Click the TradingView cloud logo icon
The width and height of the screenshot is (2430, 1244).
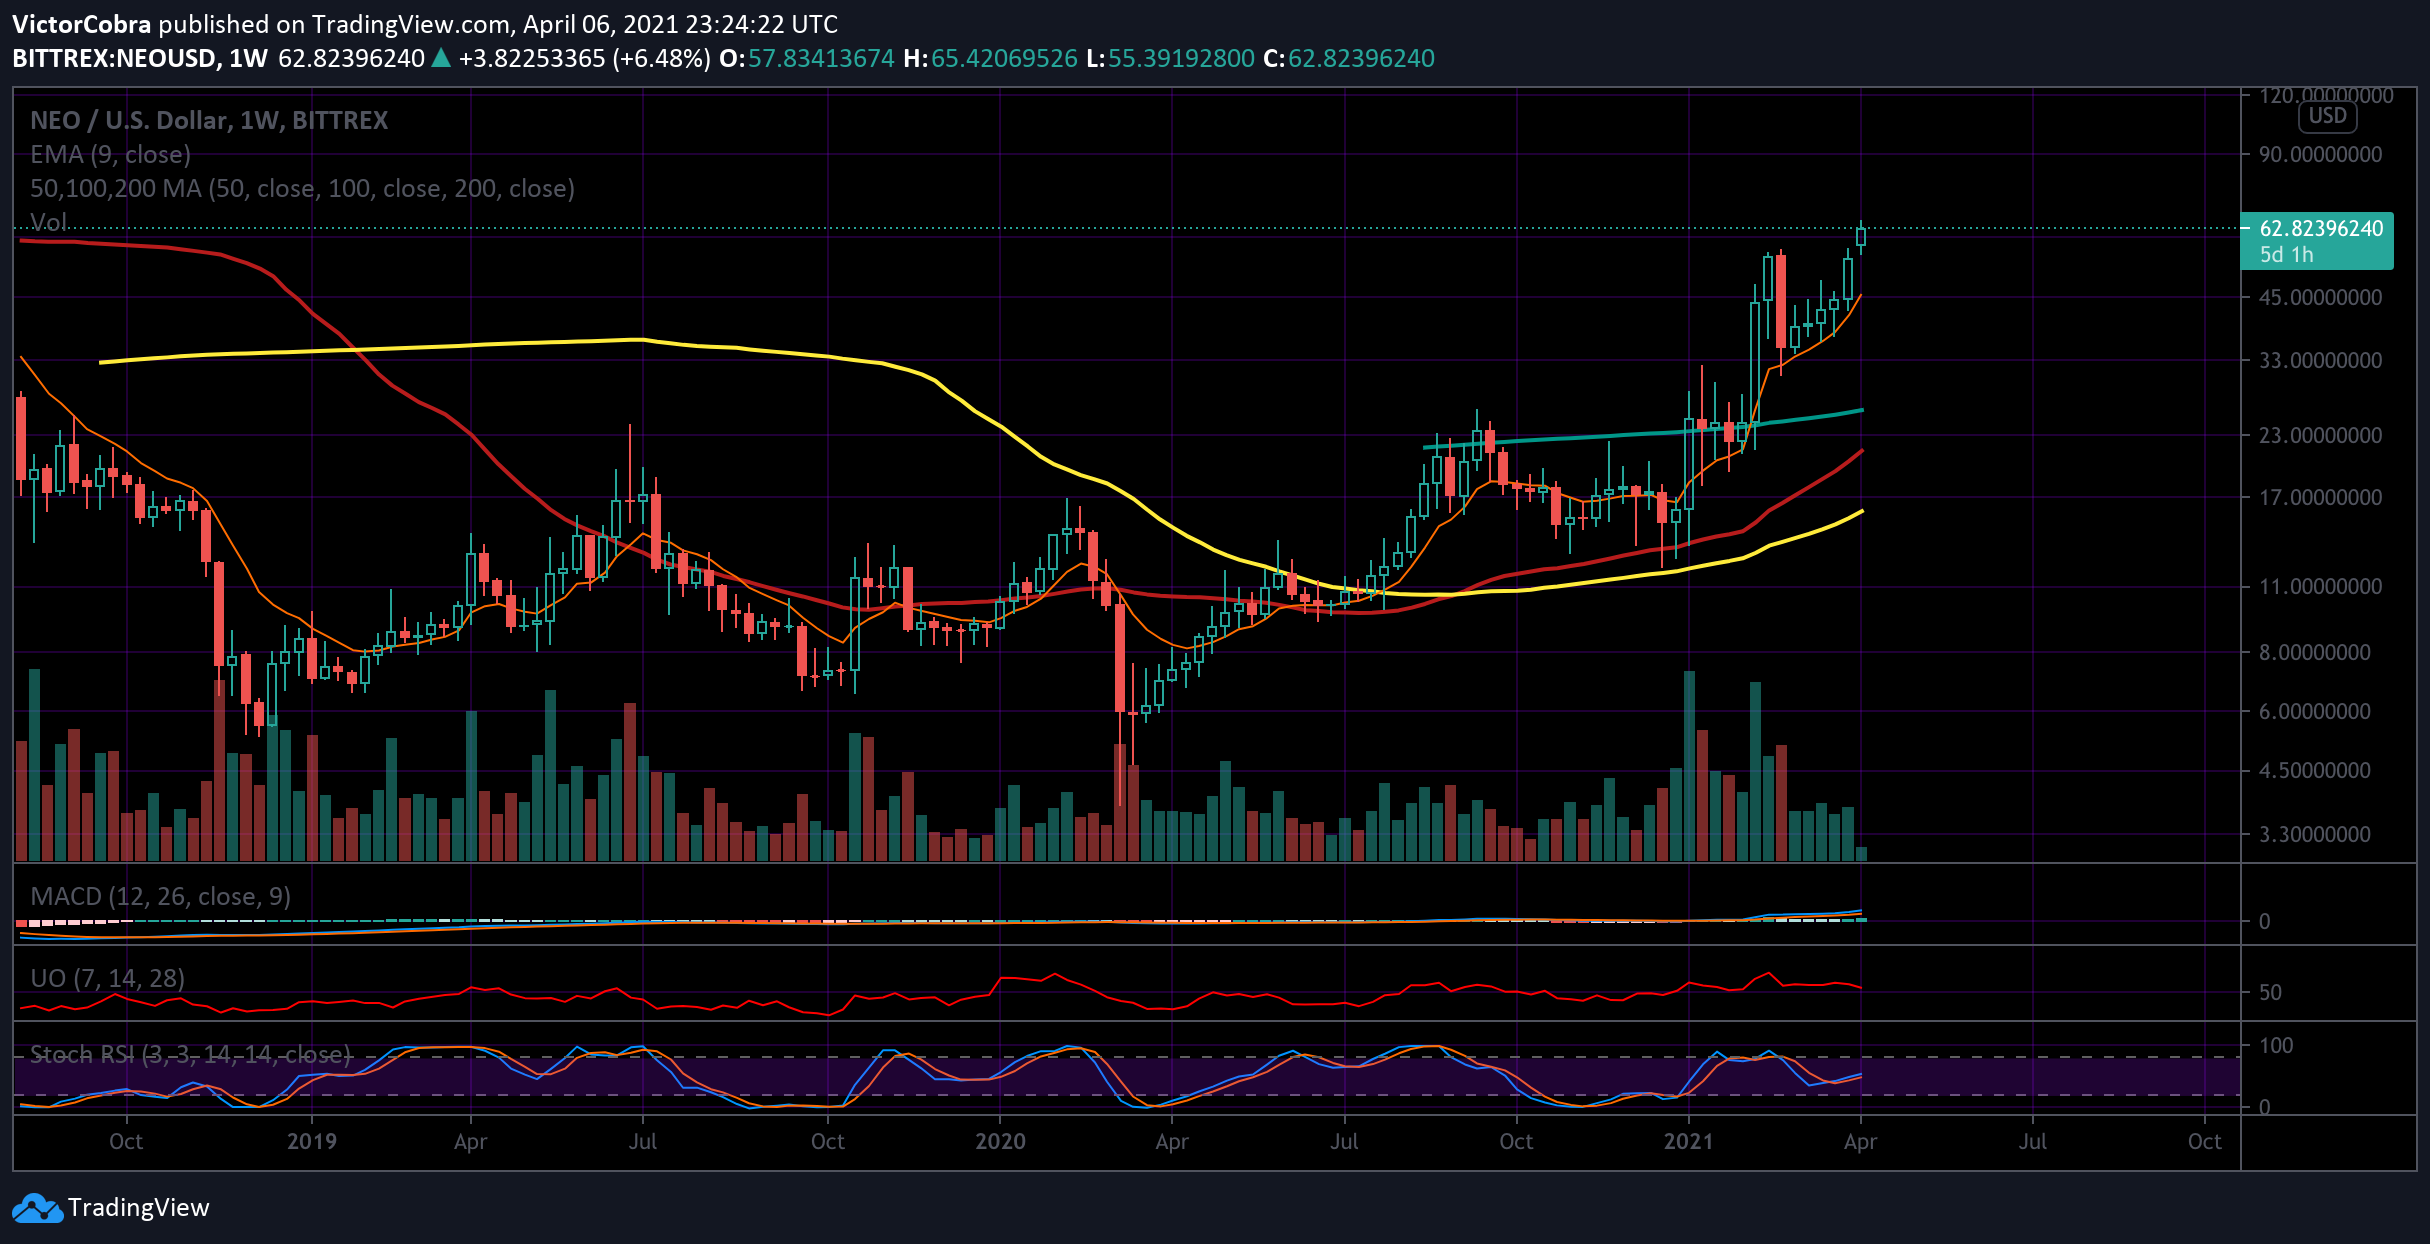click(37, 1208)
